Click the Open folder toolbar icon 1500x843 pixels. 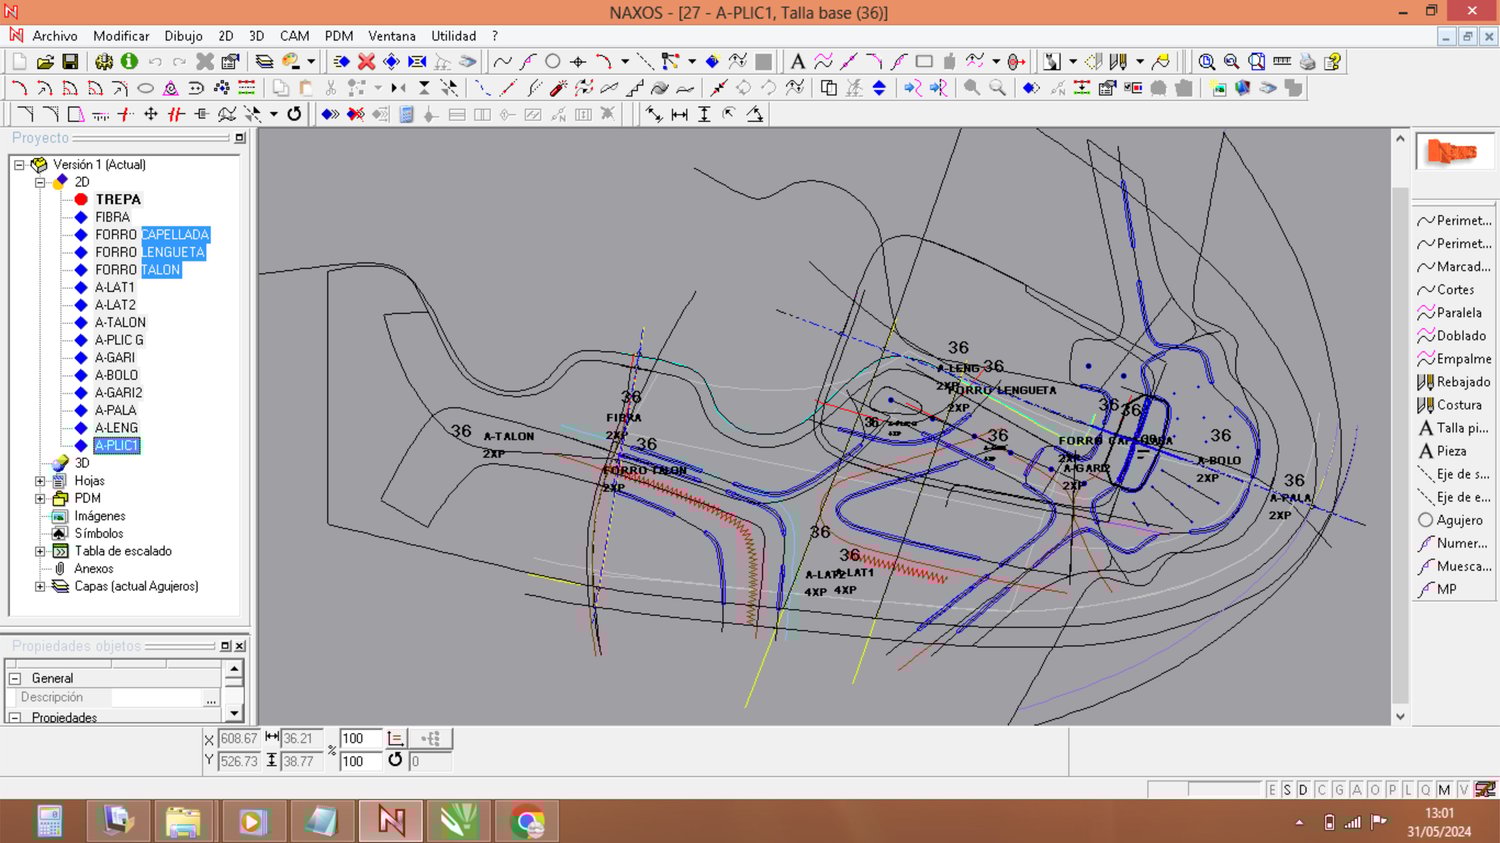pos(45,62)
